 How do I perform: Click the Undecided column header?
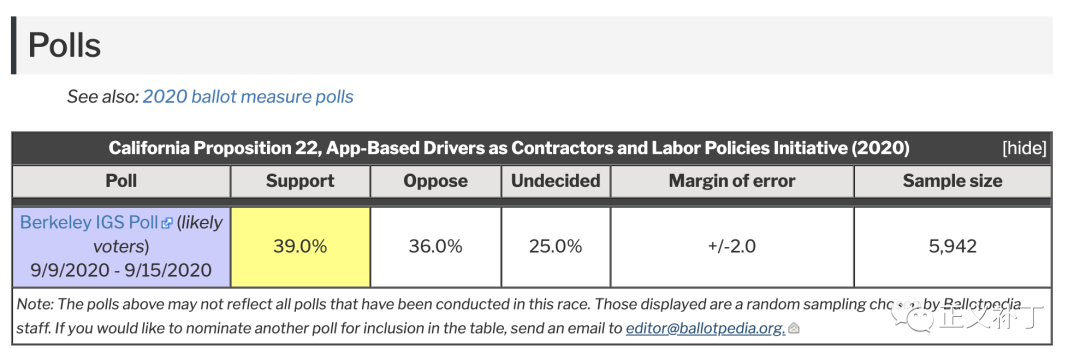click(555, 181)
